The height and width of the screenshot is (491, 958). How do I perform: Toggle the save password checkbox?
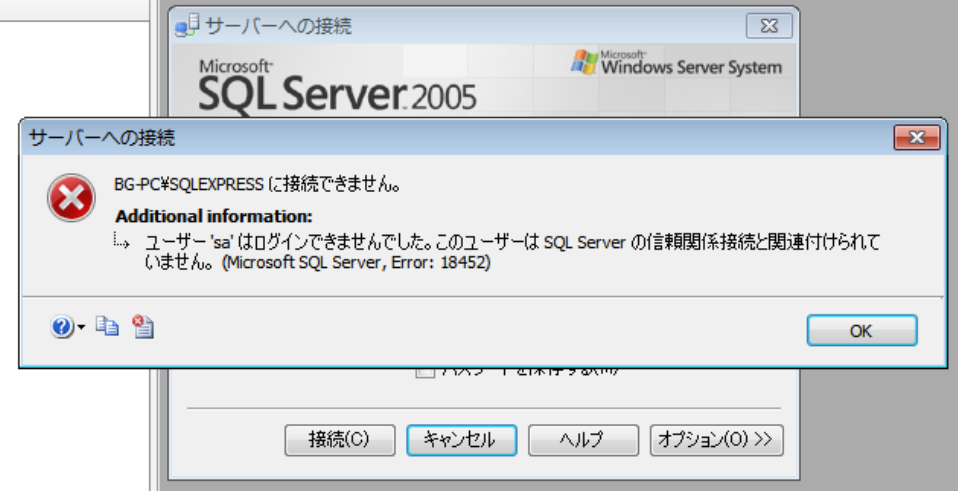tap(425, 370)
